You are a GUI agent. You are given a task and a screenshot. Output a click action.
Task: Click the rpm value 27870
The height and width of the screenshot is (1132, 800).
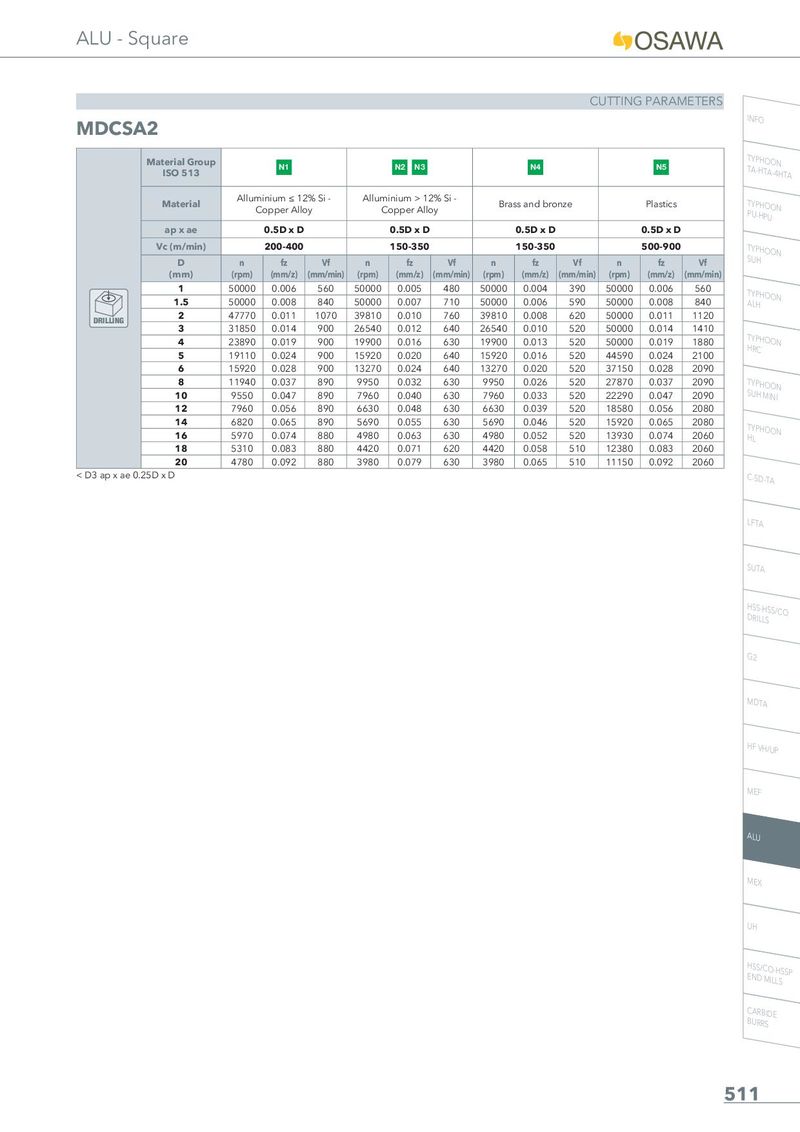tap(619, 382)
